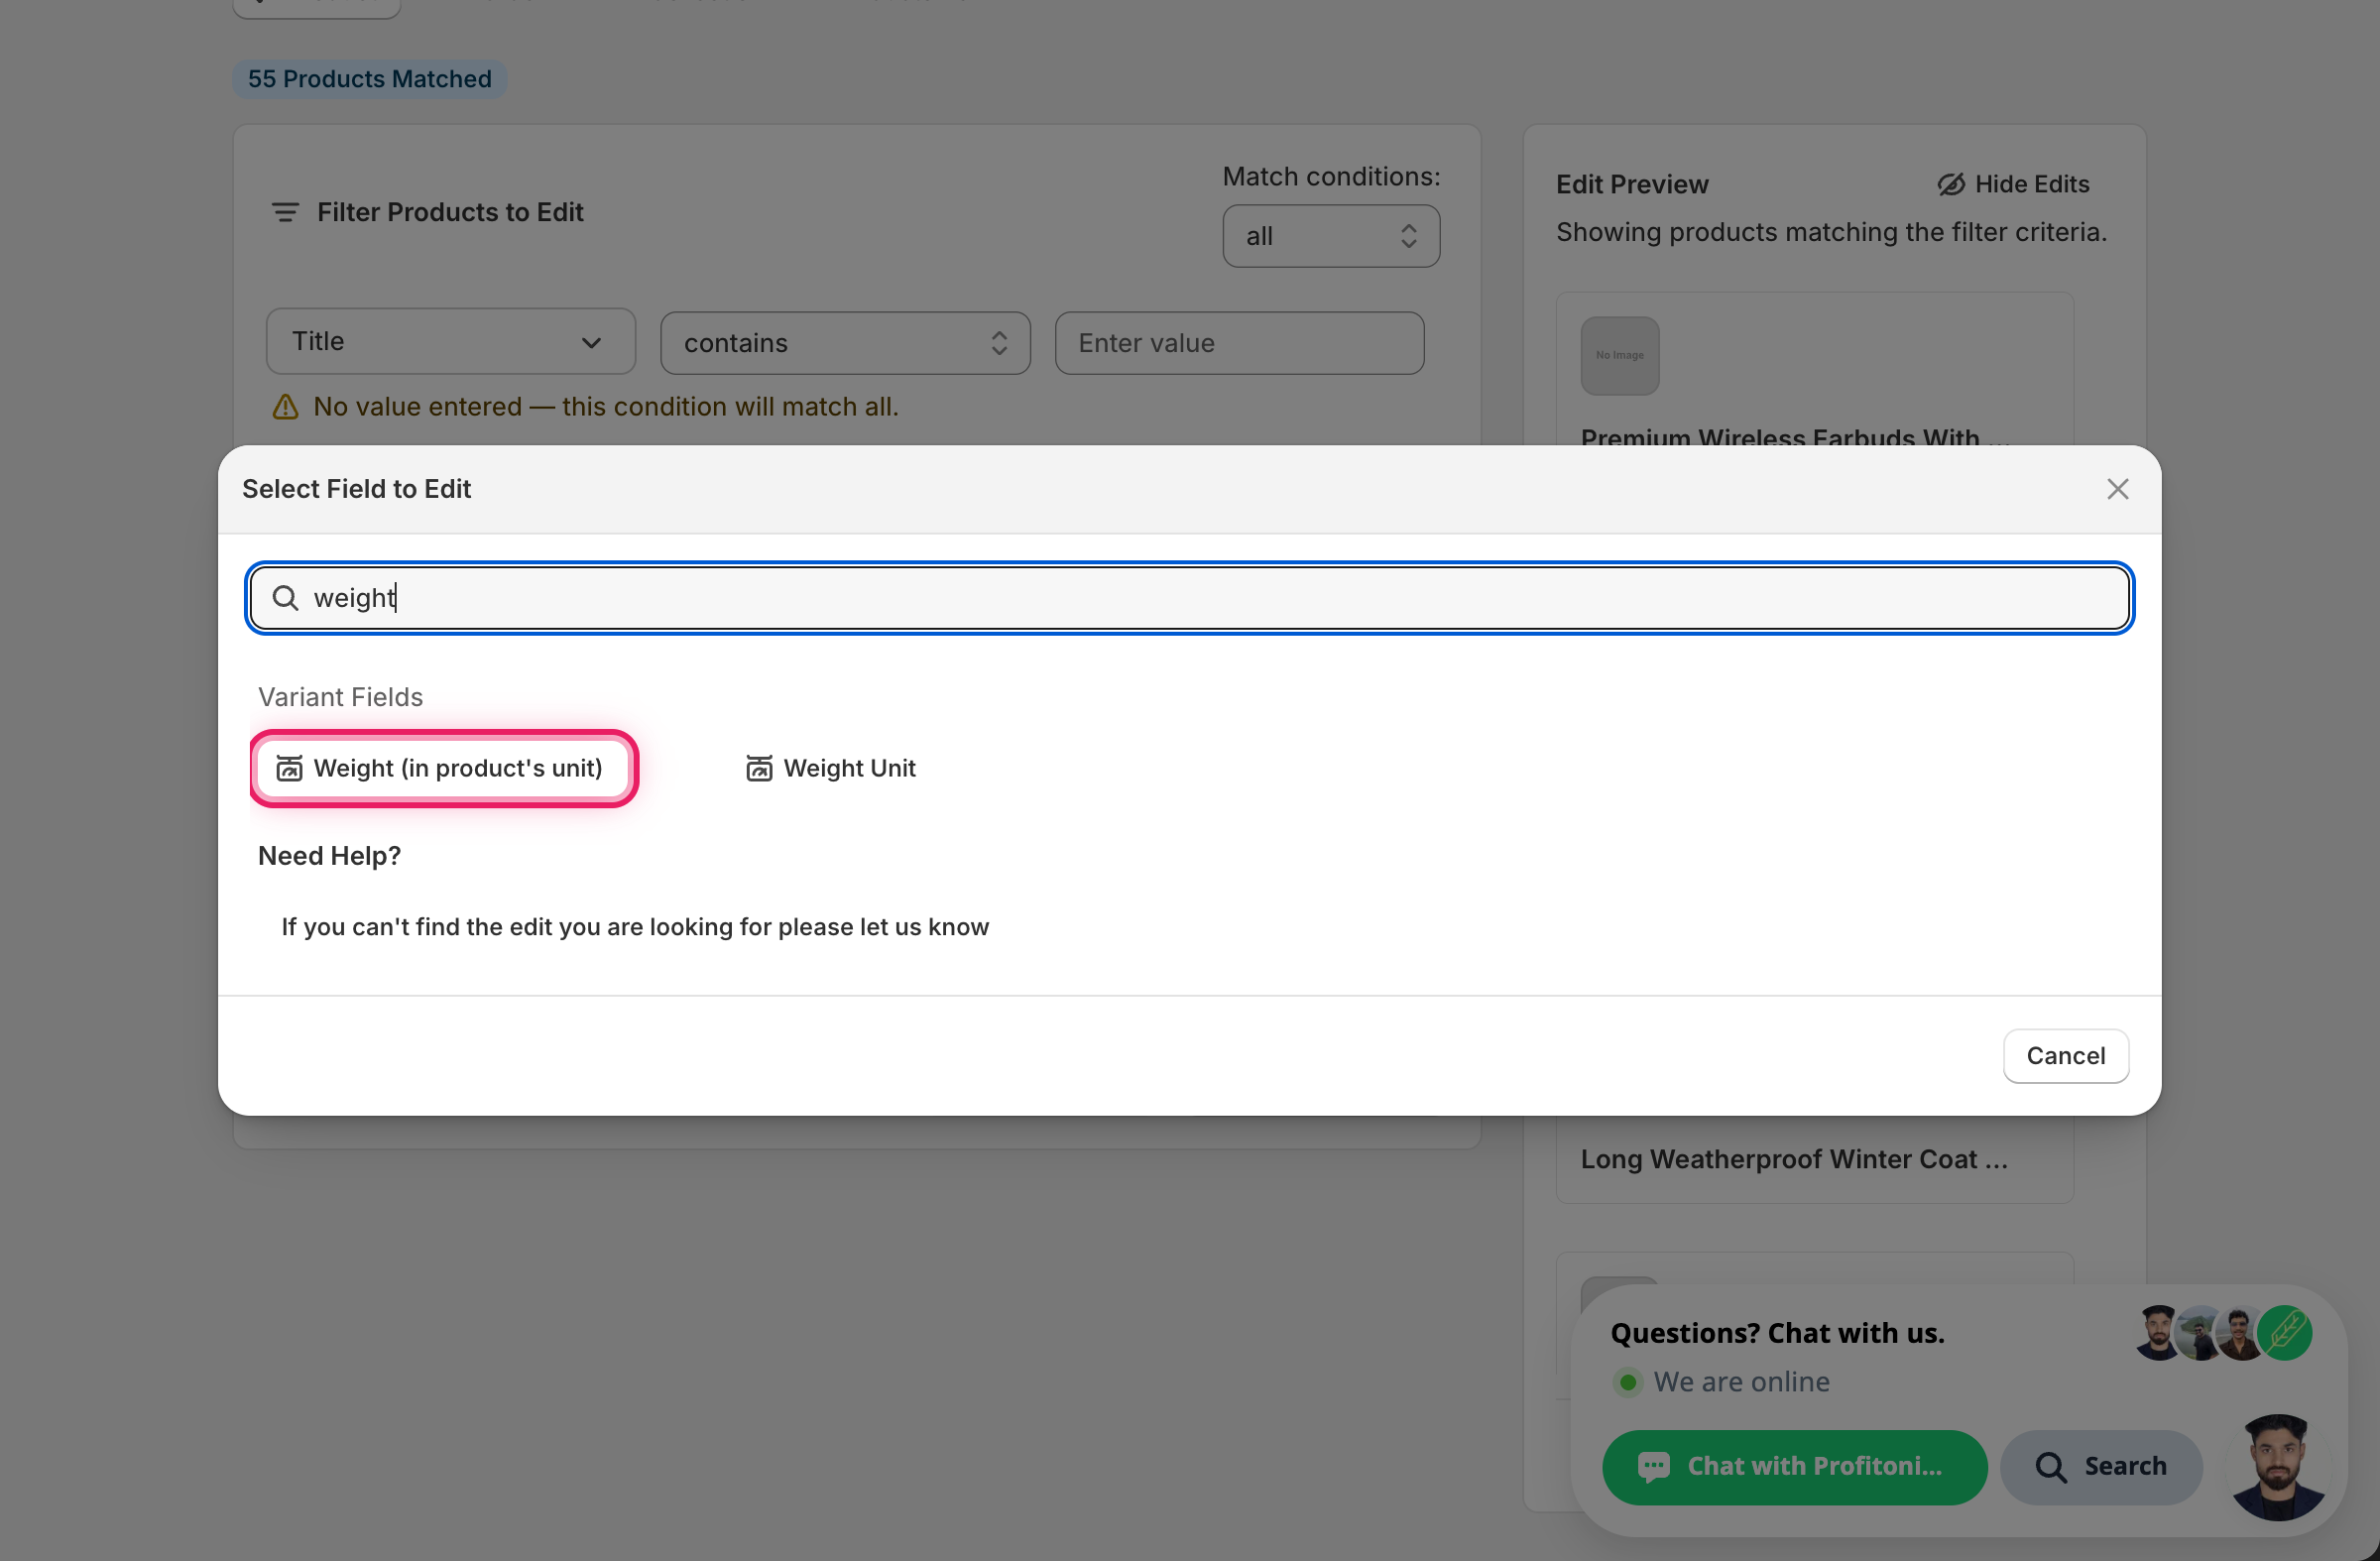
Task: Click the magnifier icon in the search field
Action: coord(285,598)
